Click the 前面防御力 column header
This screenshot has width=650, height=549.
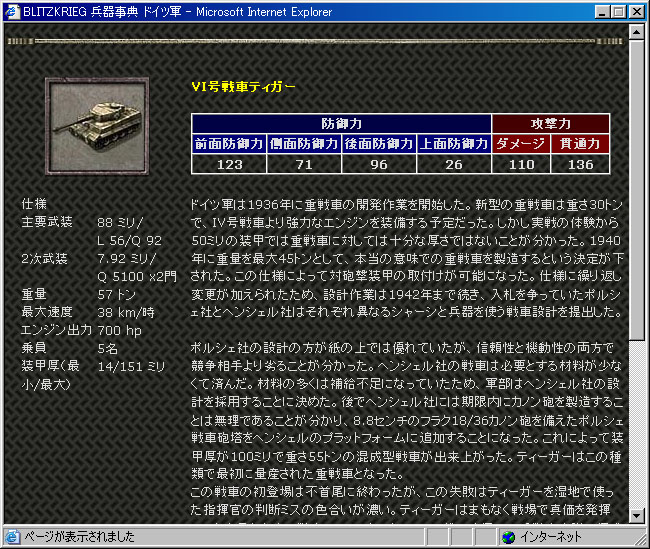tap(229, 143)
